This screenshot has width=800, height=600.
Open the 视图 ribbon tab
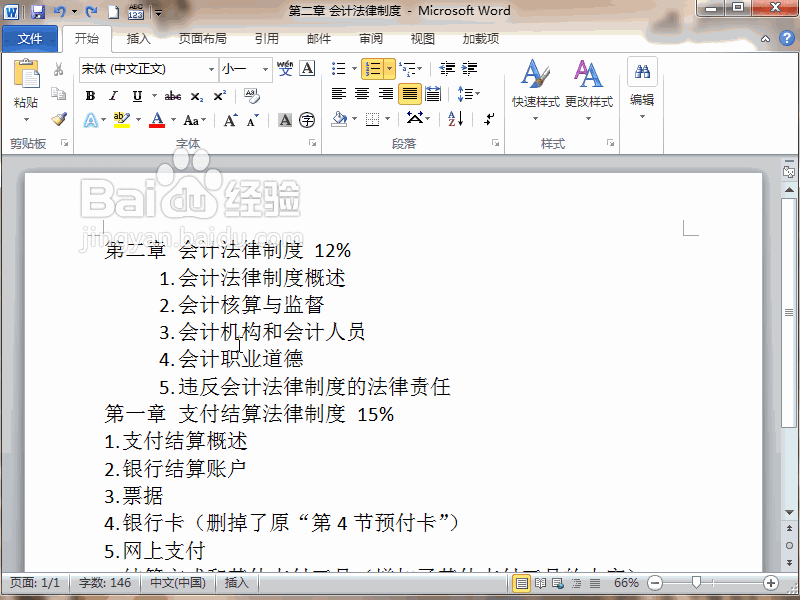[422, 39]
